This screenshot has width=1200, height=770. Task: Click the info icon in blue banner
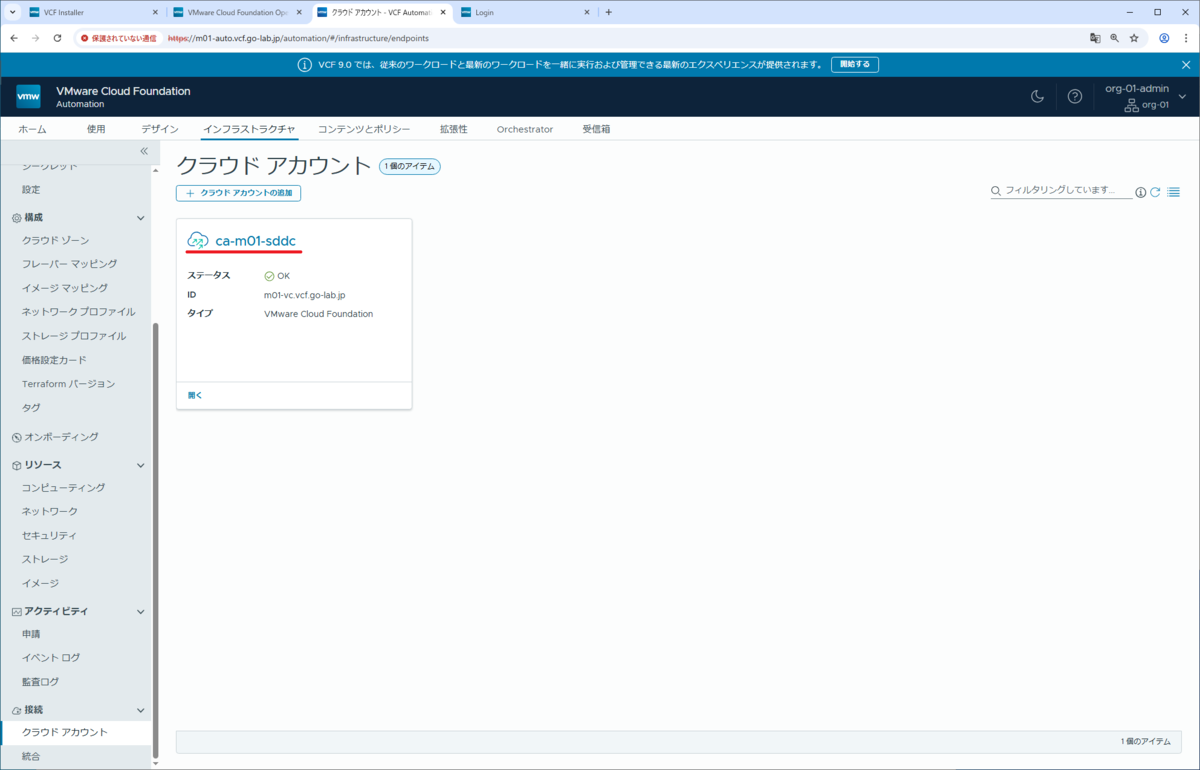tap(305, 64)
